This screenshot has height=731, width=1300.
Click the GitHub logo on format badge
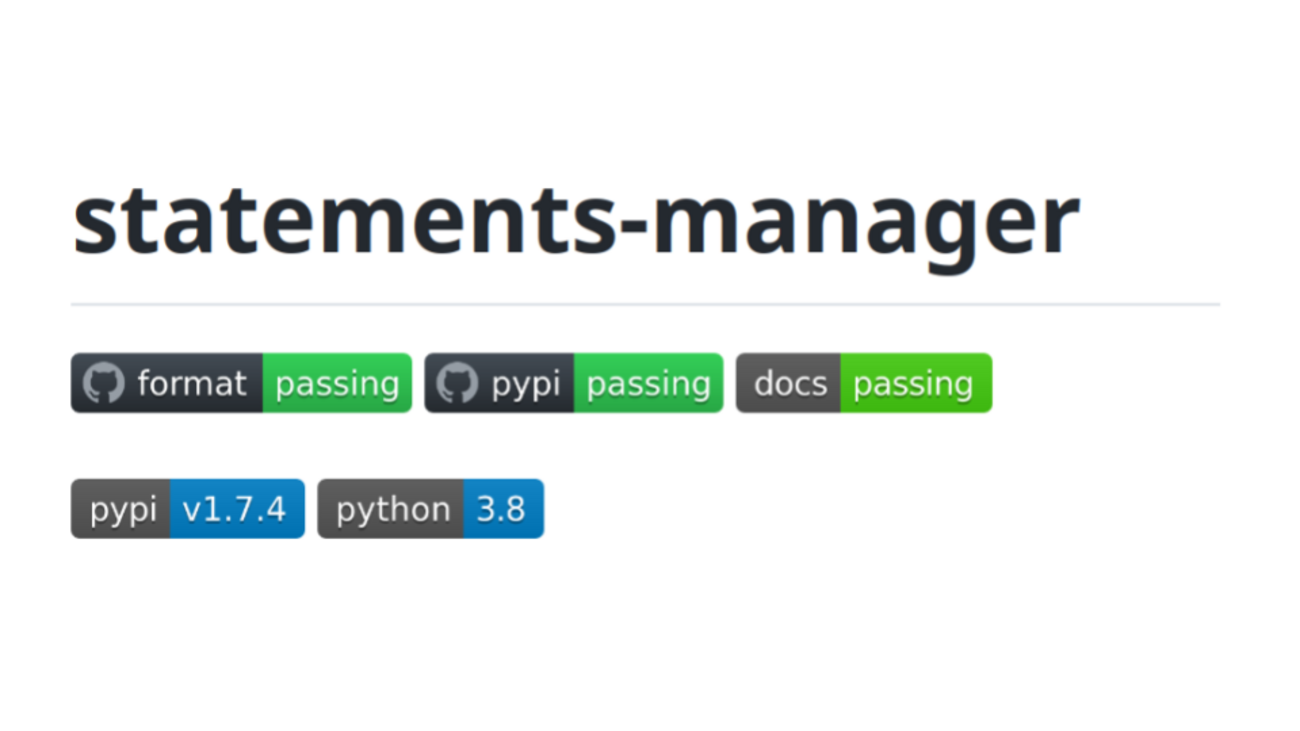(103, 383)
